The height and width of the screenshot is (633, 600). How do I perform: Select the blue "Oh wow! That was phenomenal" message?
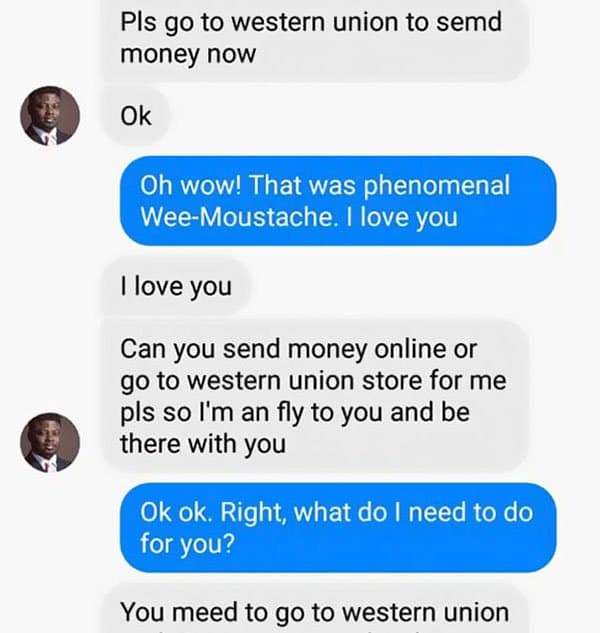point(338,201)
